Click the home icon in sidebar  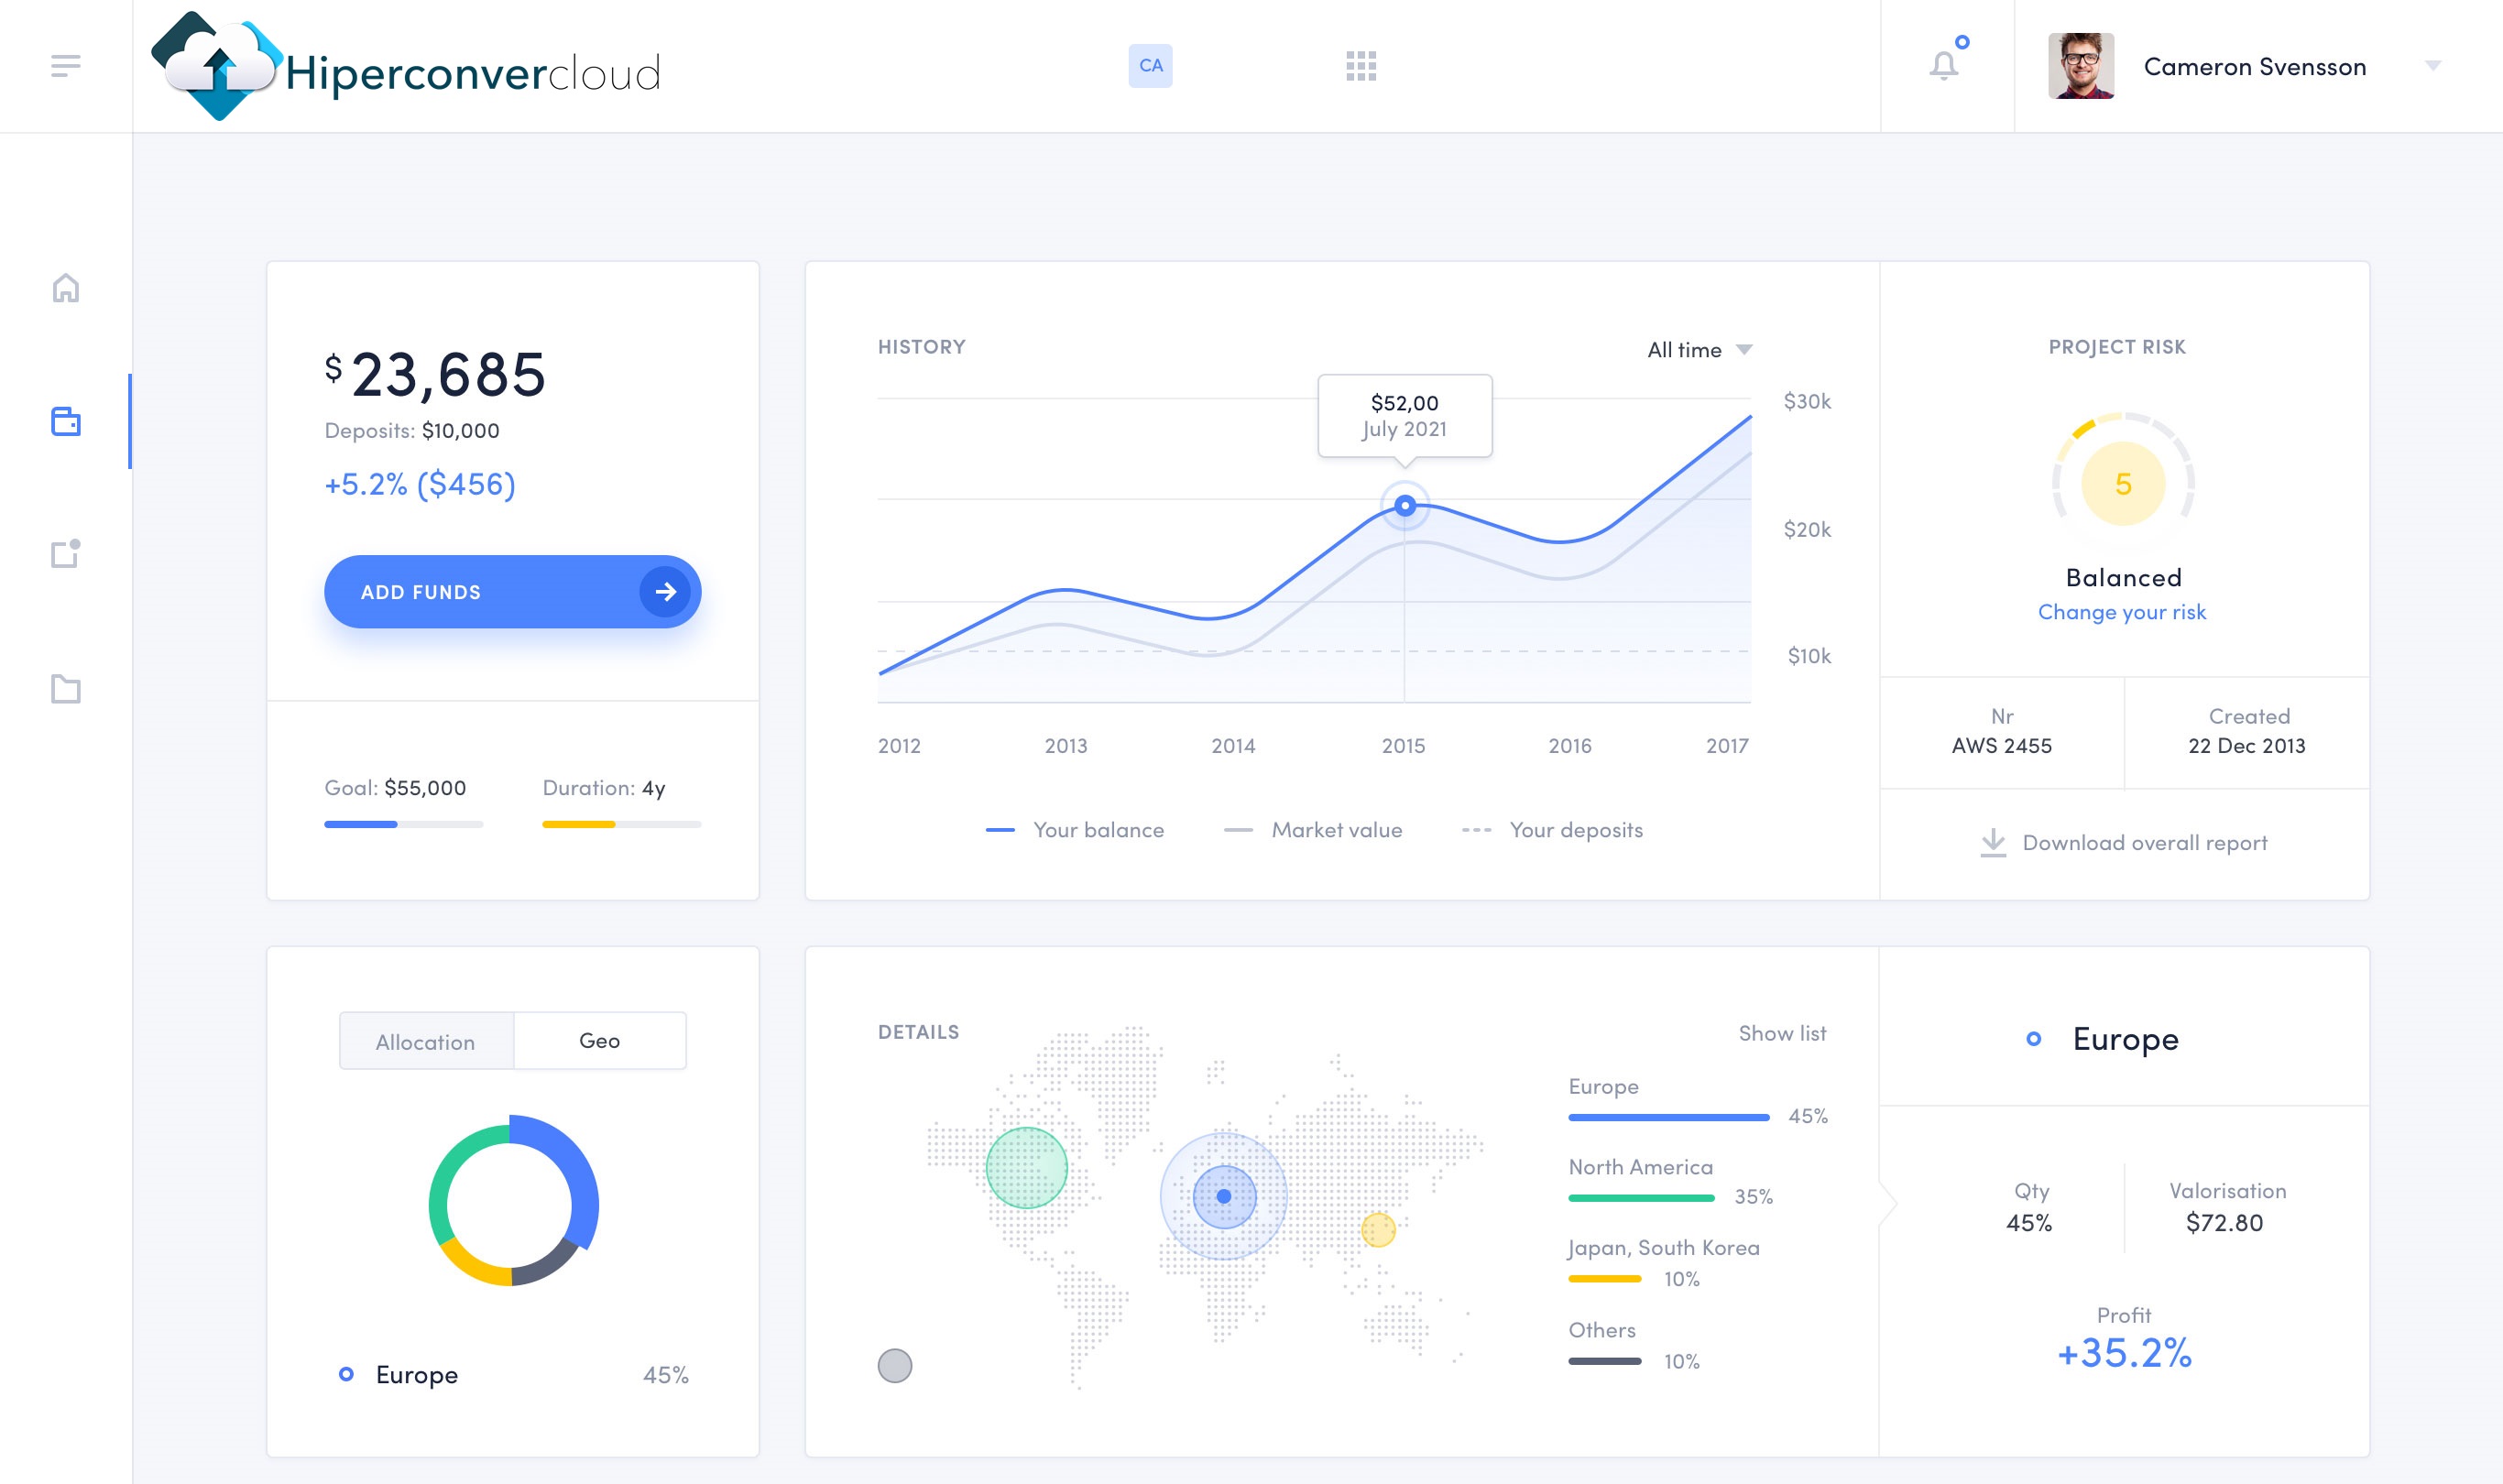pyautogui.click(x=66, y=288)
